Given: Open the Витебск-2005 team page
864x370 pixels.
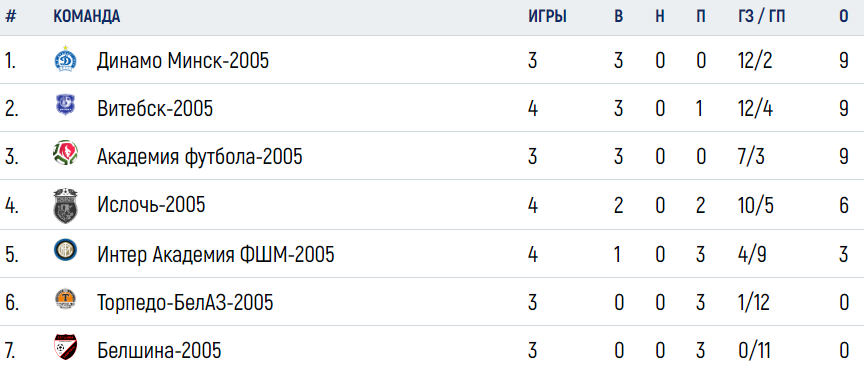Looking at the screenshot, I should [155, 109].
